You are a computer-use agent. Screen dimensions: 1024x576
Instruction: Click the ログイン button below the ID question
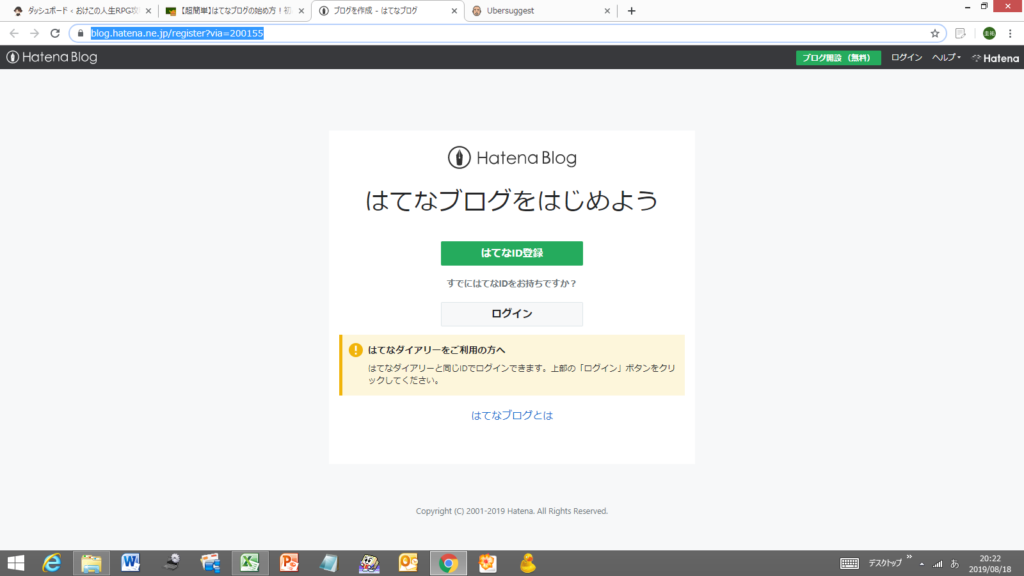coord(512,314)
